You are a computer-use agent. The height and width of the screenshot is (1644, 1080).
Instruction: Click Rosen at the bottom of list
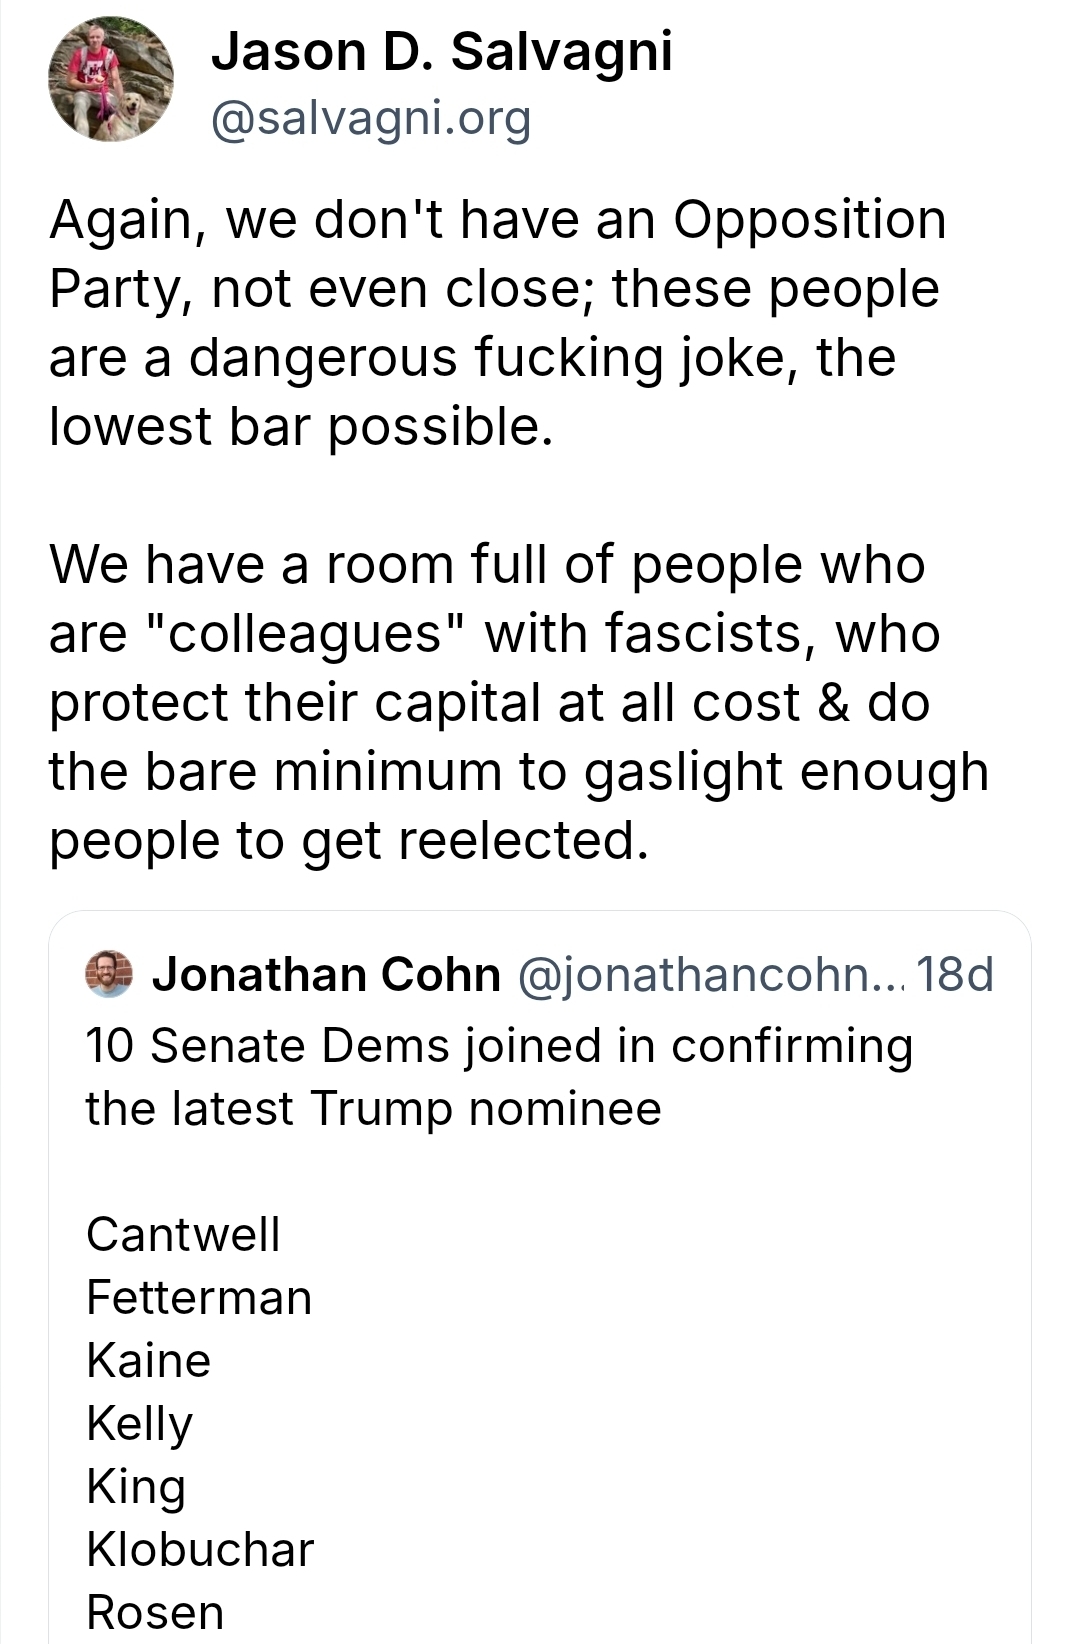pyautogui.click(x=155, y=1612)
